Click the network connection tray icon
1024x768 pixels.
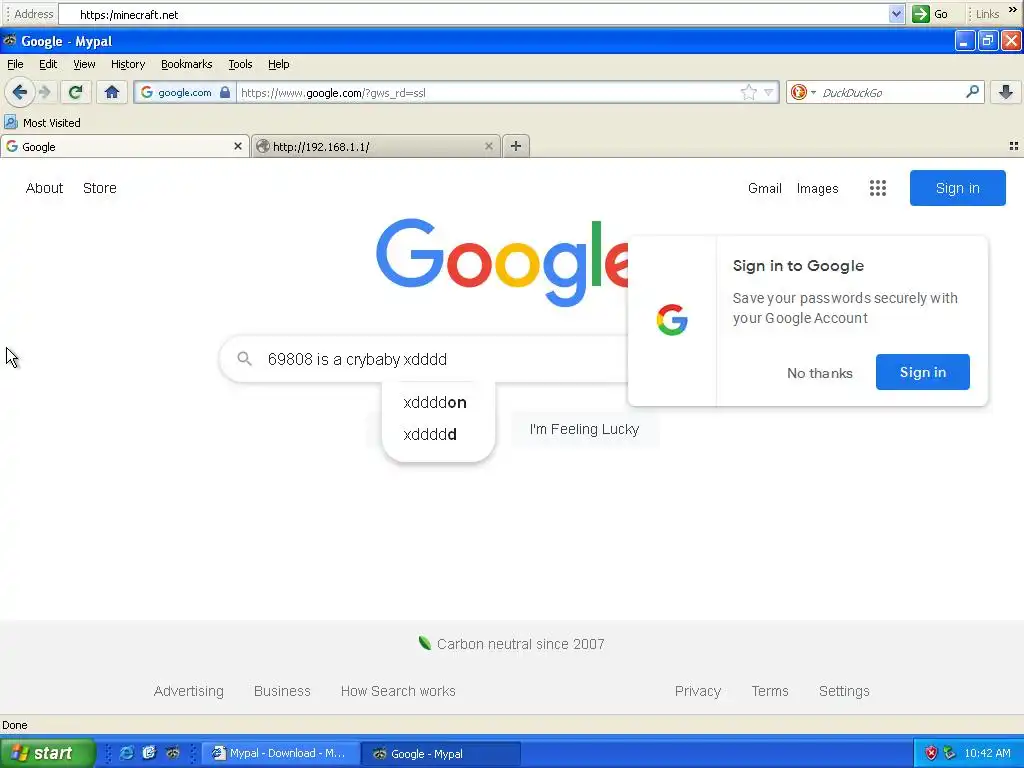coord(950,753)
